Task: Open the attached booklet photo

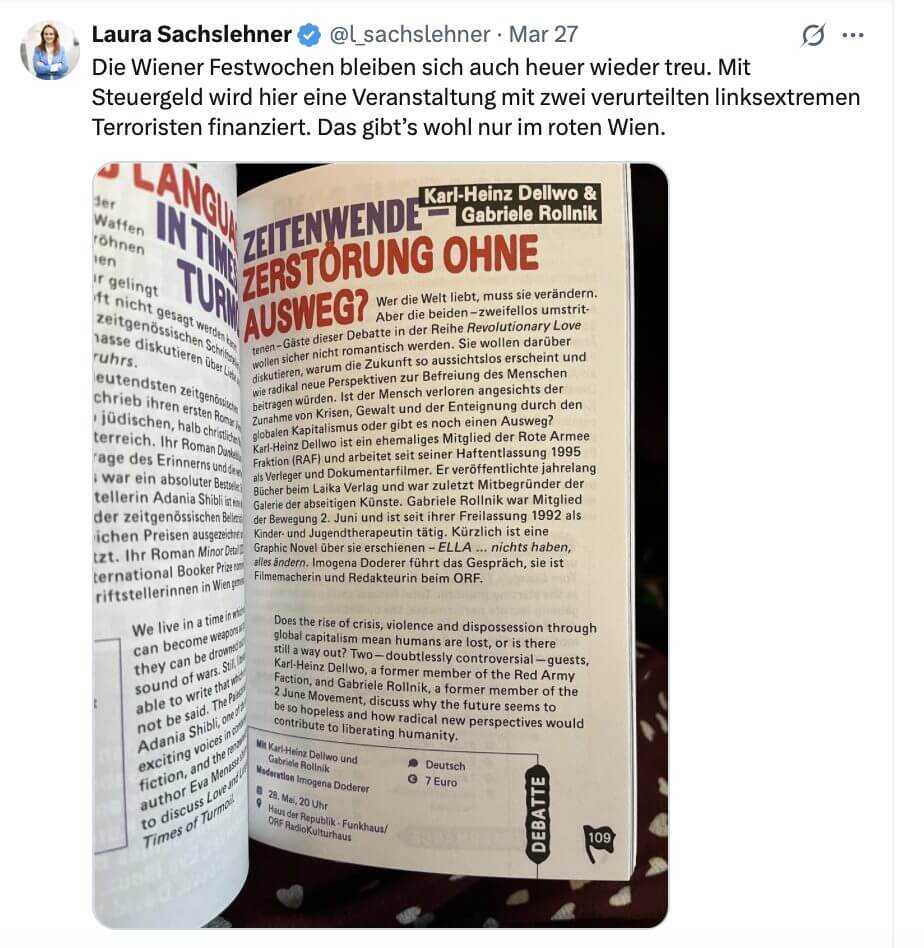Action: click(380, 545)
